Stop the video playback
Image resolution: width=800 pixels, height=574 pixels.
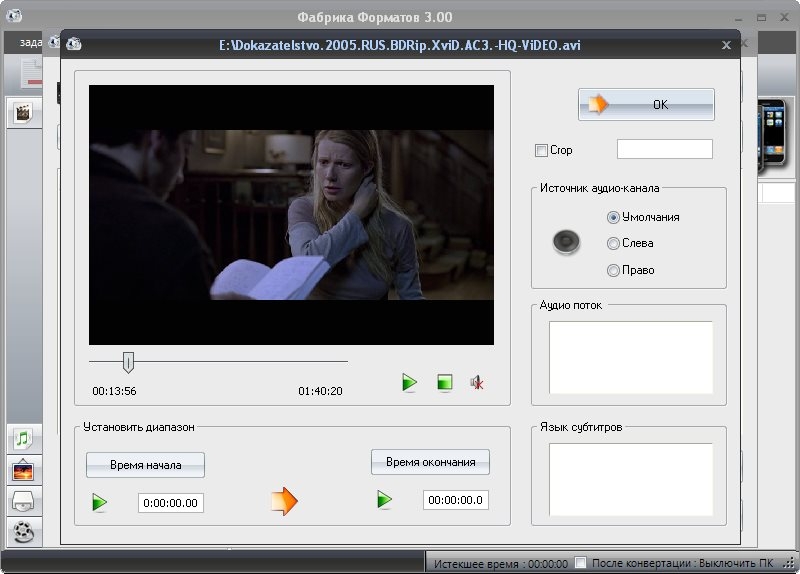click(x=445, y=382)
